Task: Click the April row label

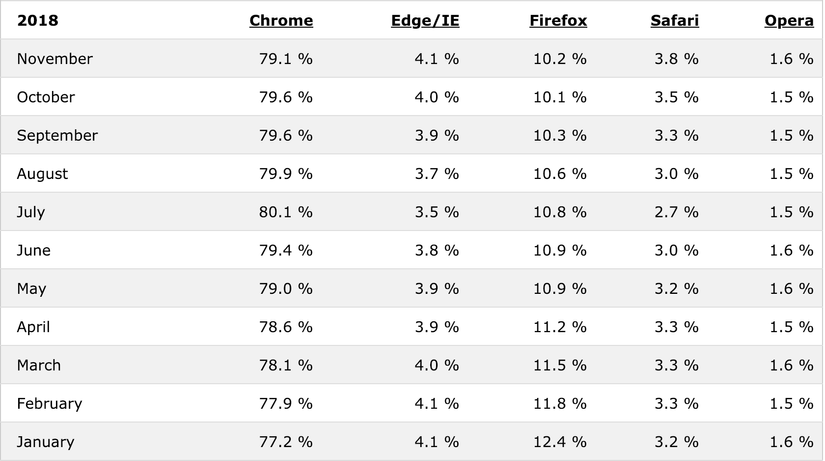Action: [33, 327]
